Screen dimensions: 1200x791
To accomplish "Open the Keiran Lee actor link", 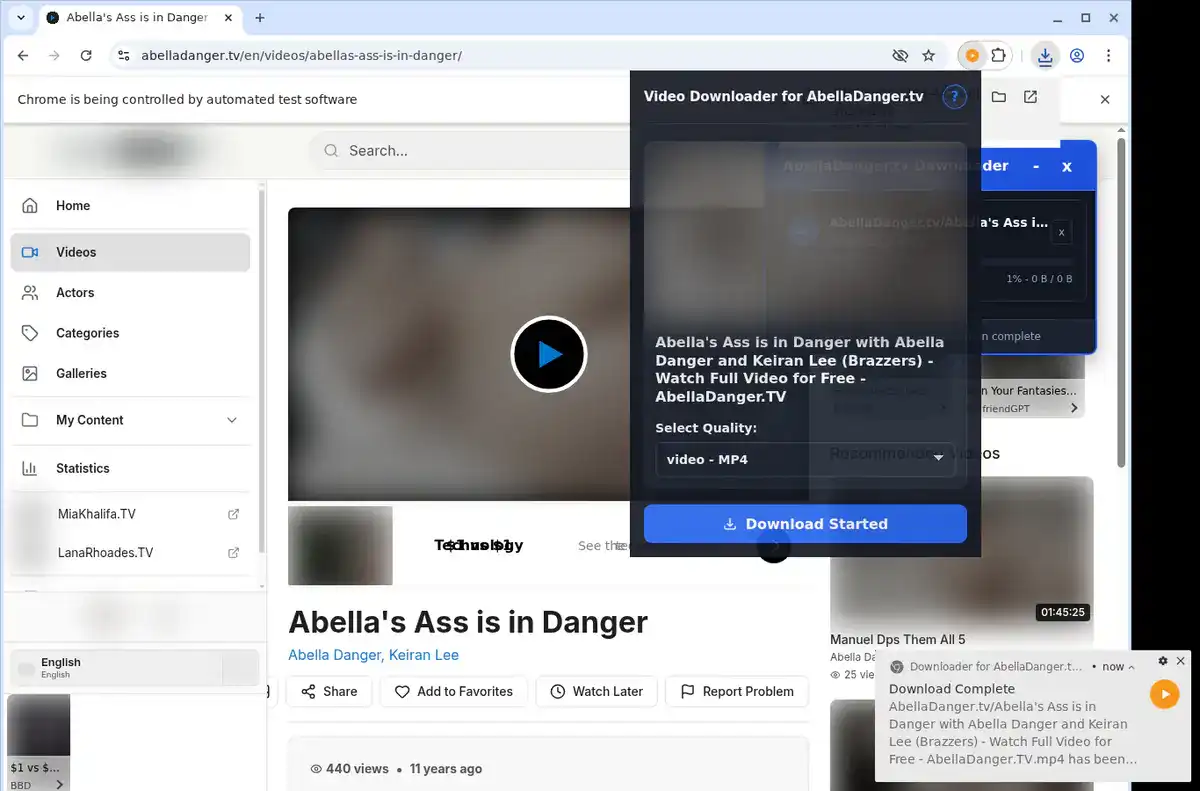I will tap(423, 655).
